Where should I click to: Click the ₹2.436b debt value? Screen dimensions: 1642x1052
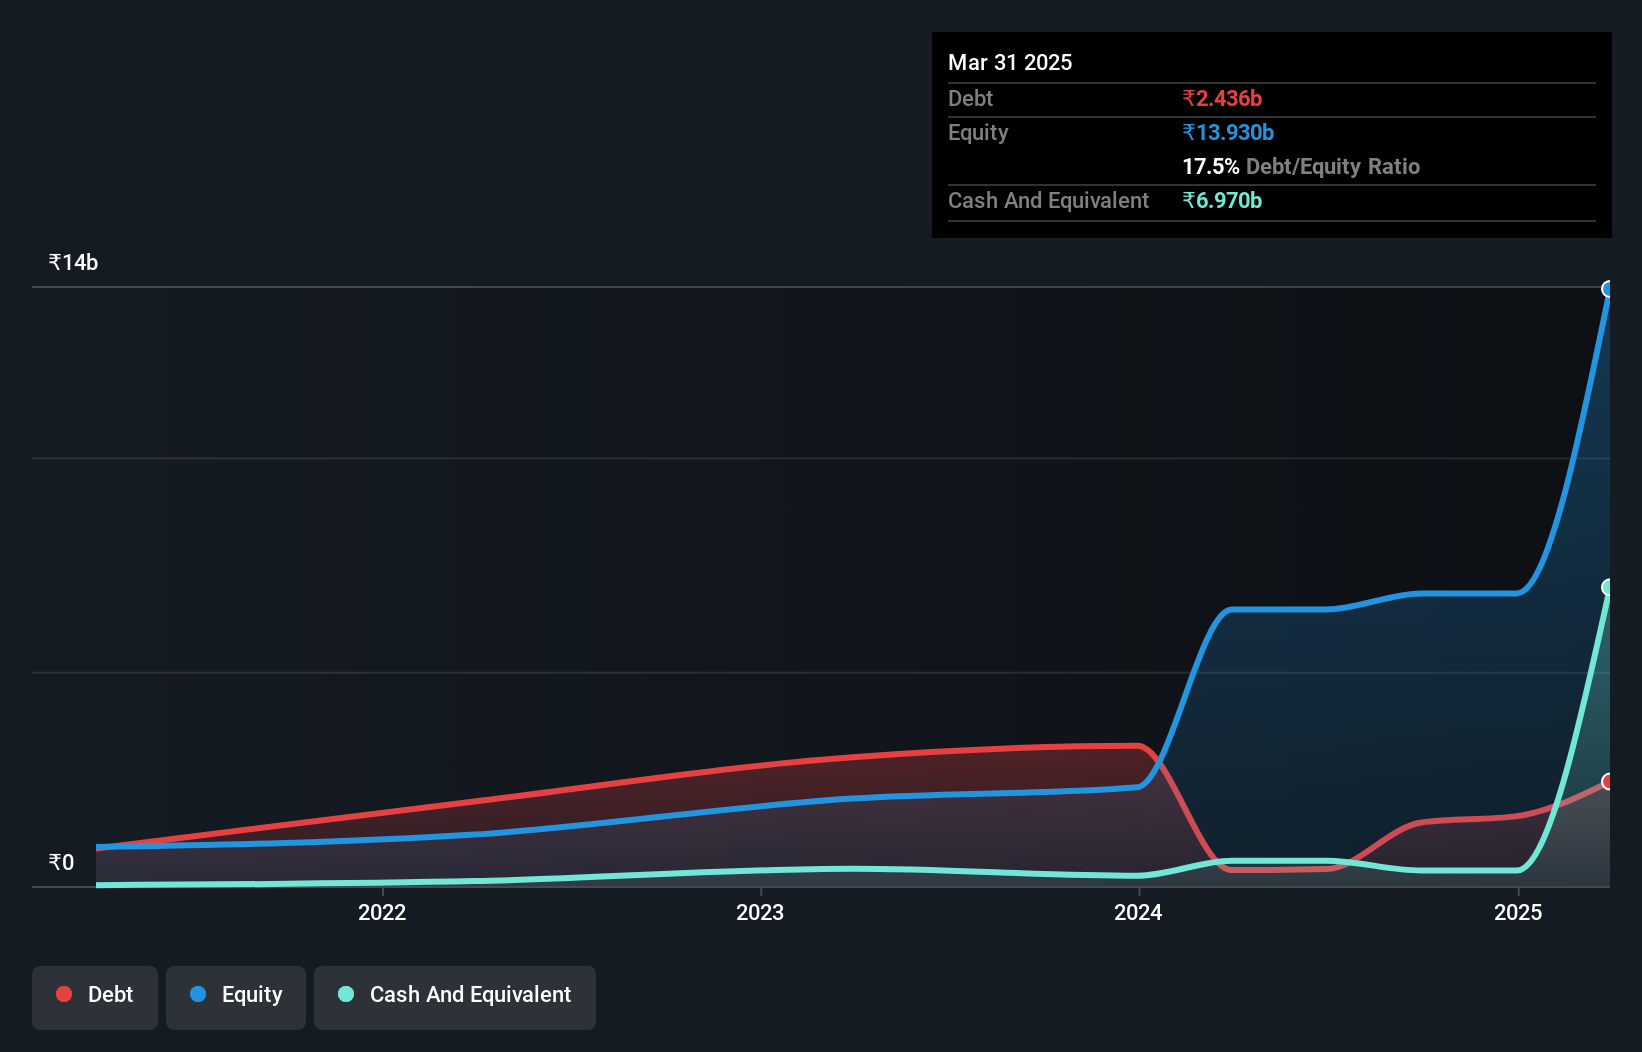[x=1222, y=98]
